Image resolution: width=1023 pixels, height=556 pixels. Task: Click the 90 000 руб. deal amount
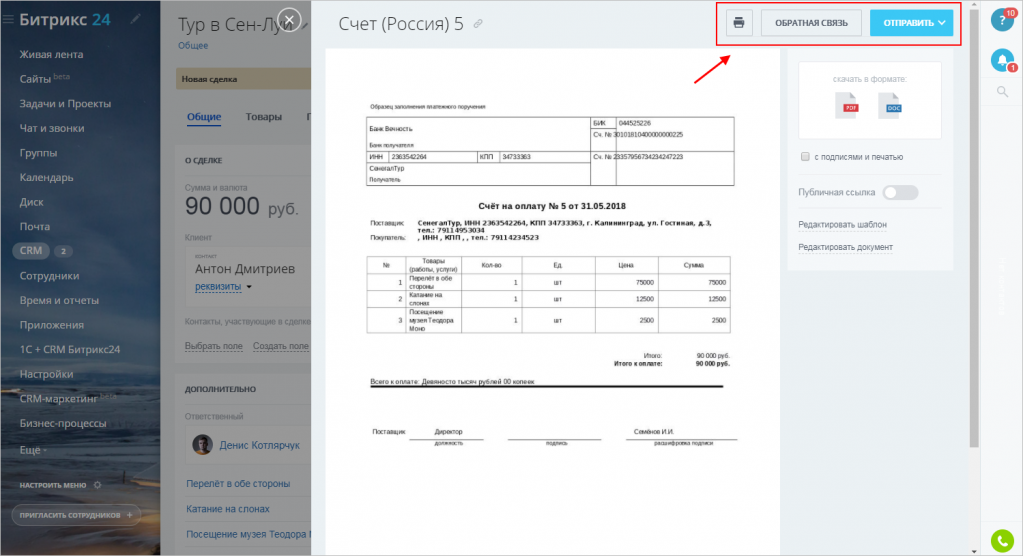(x=241, y=206)
